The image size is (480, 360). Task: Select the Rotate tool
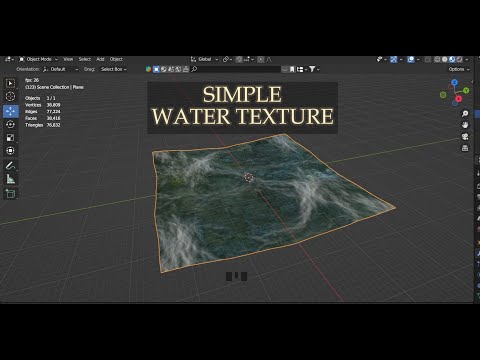tap(10, 124)
